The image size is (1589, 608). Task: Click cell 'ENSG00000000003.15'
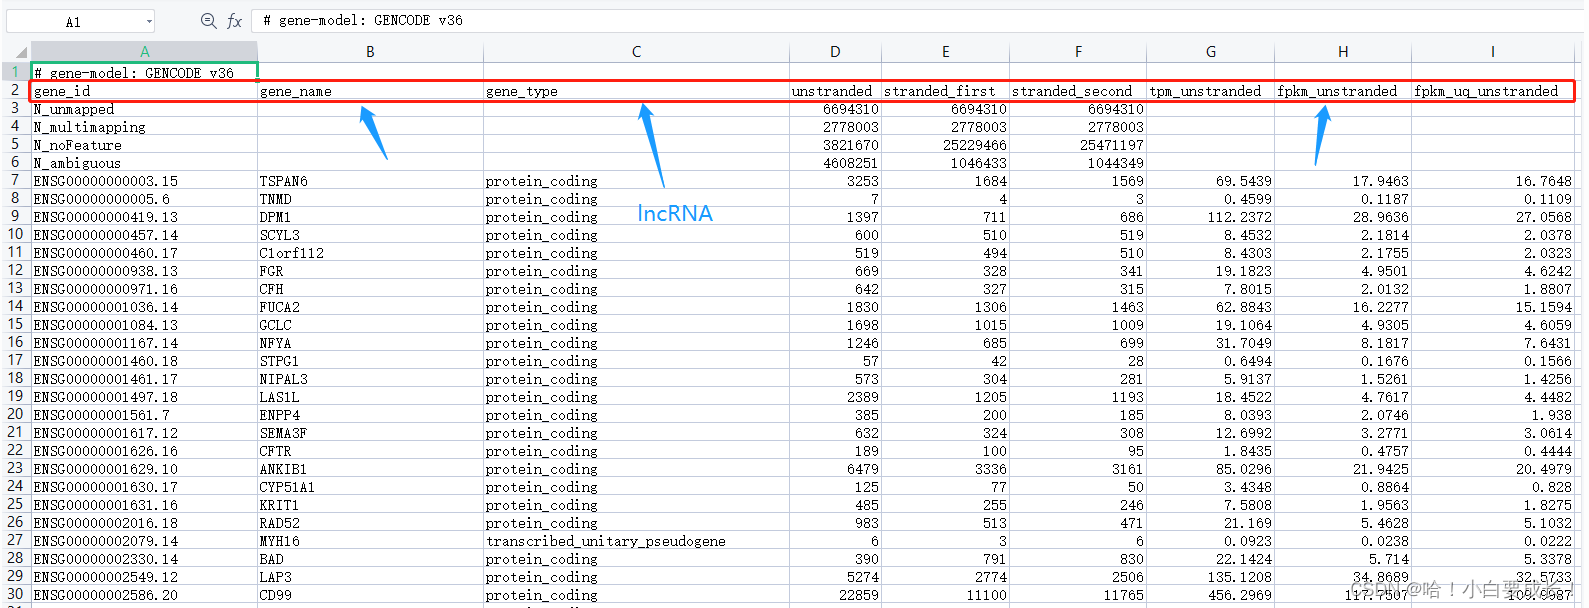tap(144, 181)
